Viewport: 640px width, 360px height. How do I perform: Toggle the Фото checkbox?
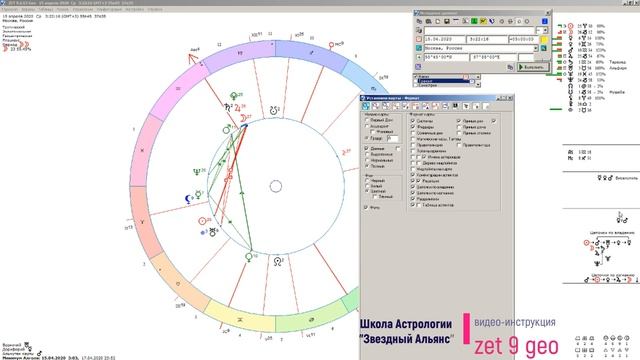pyautogui.click(x=366, y=208)
